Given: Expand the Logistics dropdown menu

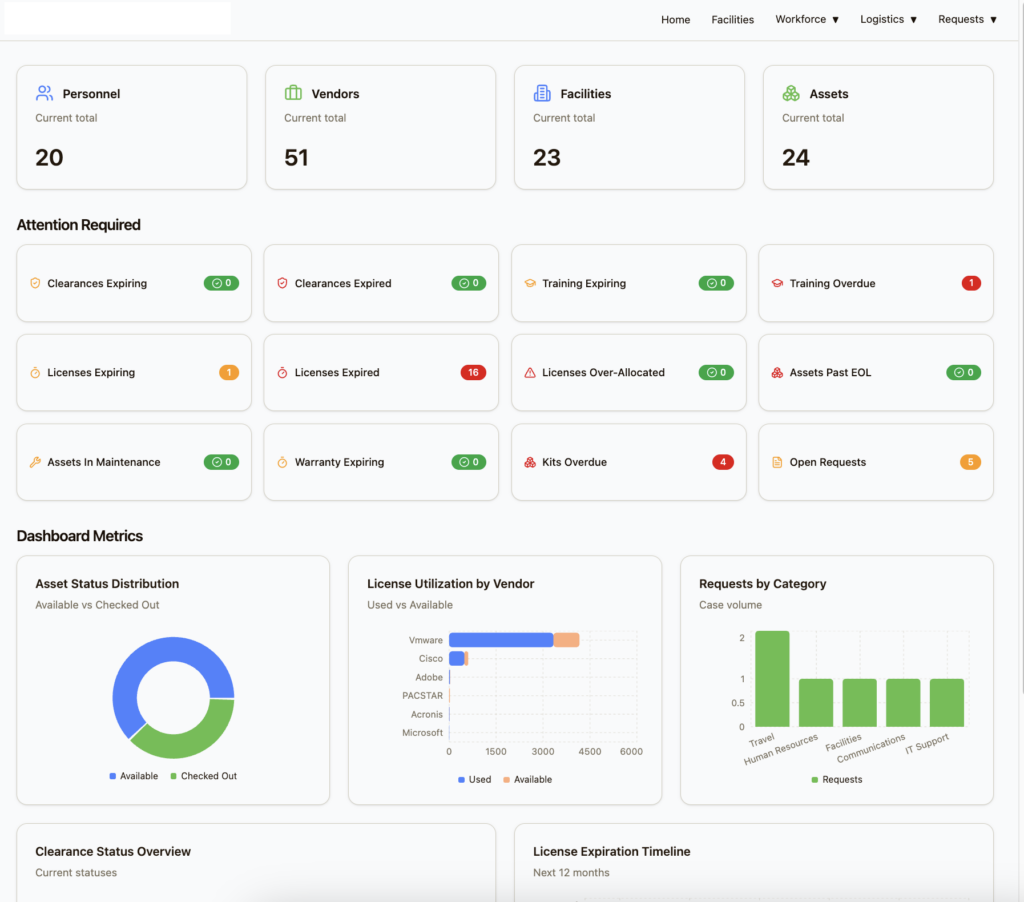Looking at the screenshot, I should (x=888, y=19).
